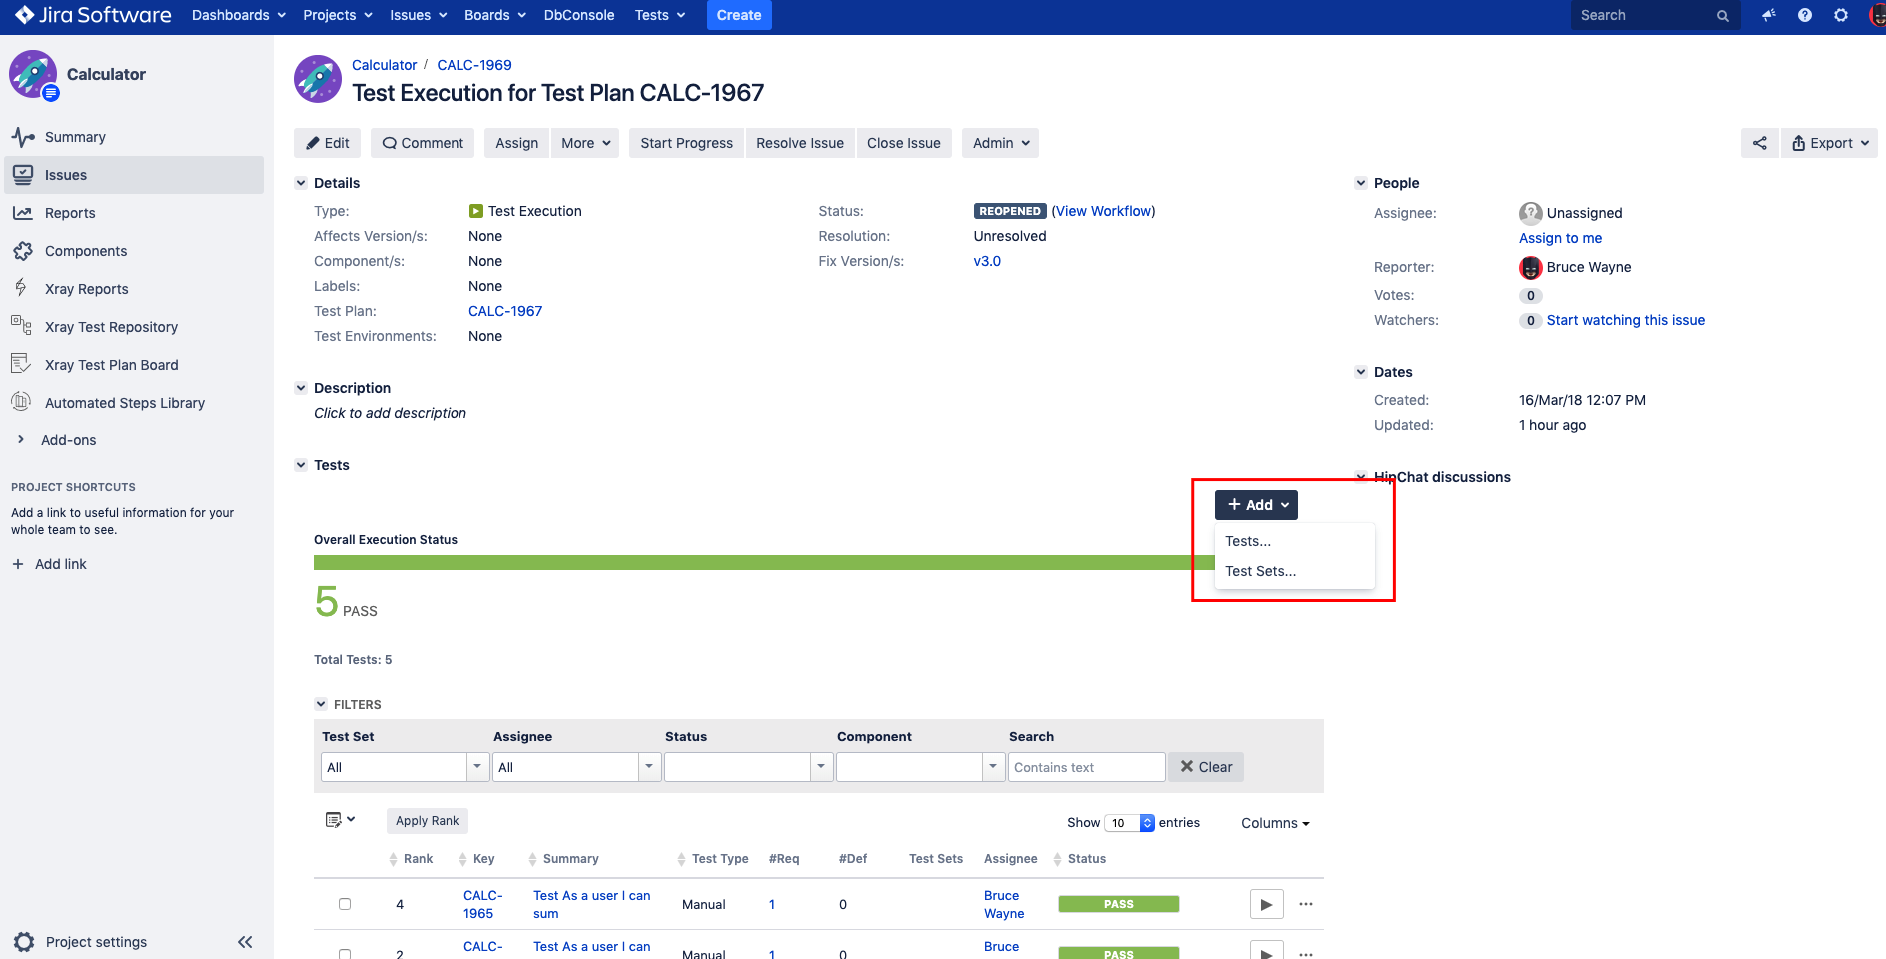Open the ellipsis actions menu for CALC-1965

pyautogui.click(x=1306, y=904)
